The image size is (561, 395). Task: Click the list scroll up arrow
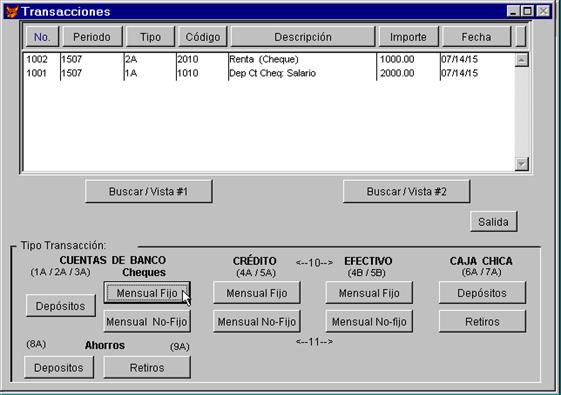point(521,60)
